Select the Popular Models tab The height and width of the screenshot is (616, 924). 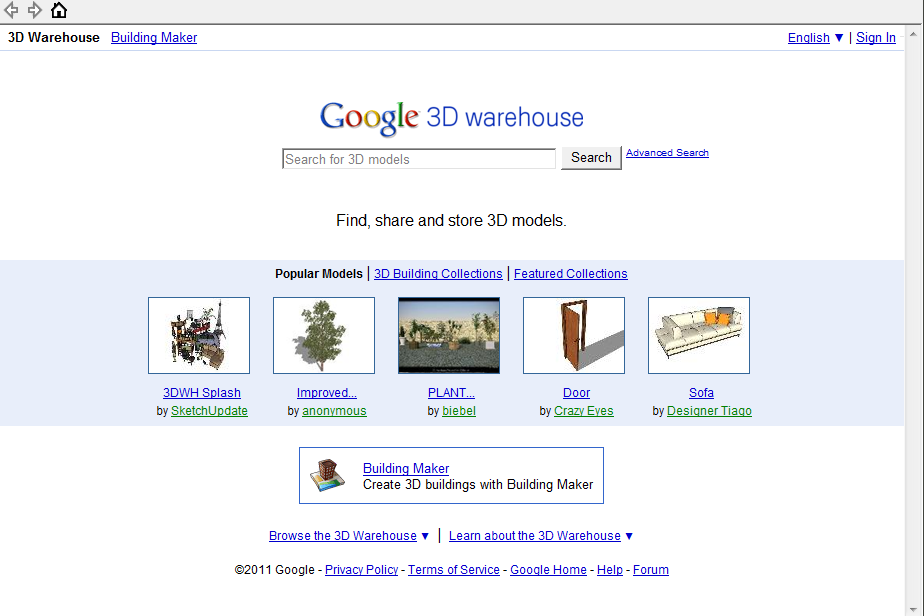click(x=319, y=274)
